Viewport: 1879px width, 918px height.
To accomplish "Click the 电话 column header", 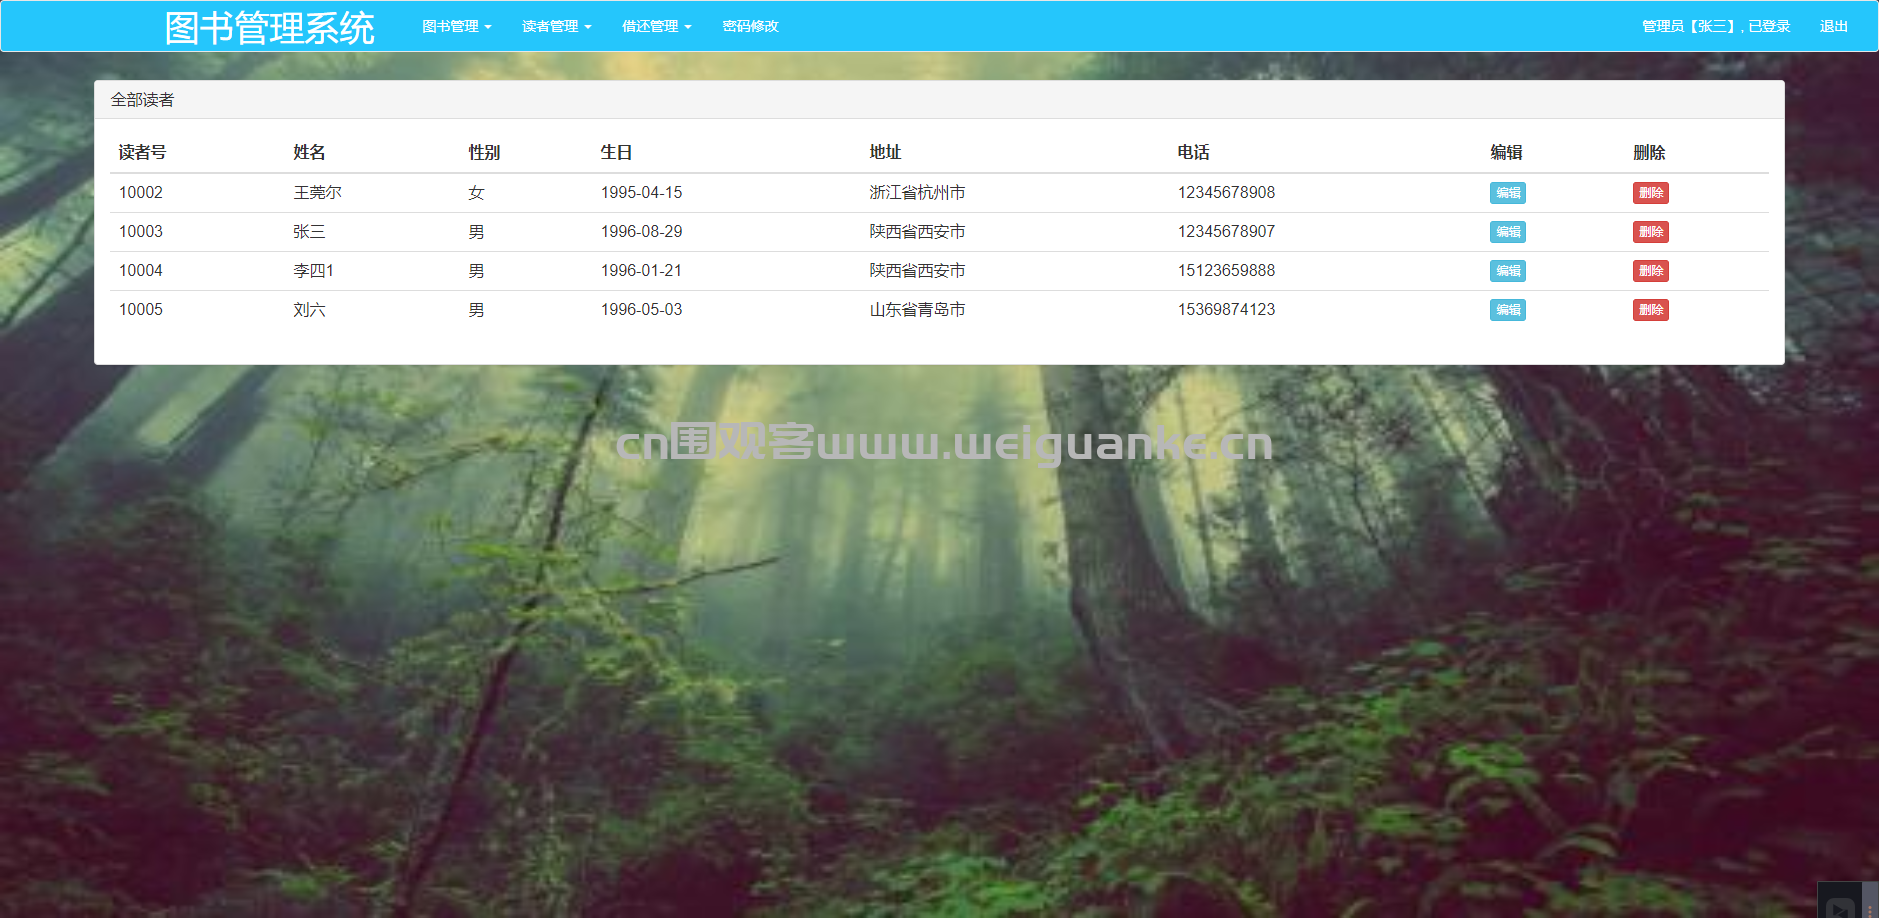I will click(1193, 152).
